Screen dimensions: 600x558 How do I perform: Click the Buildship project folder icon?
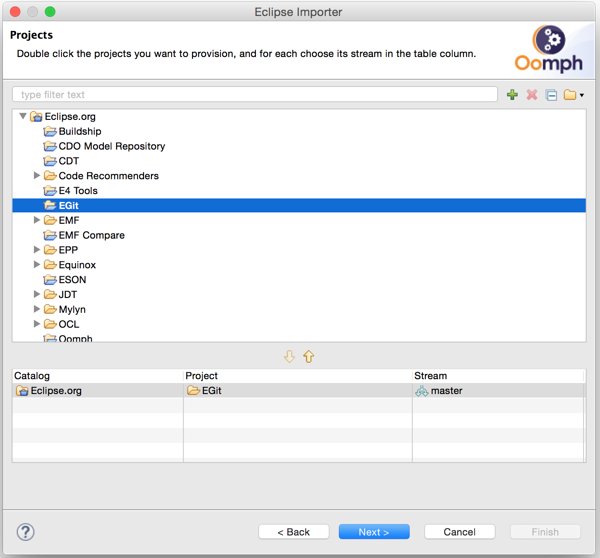tap(50, 131)
